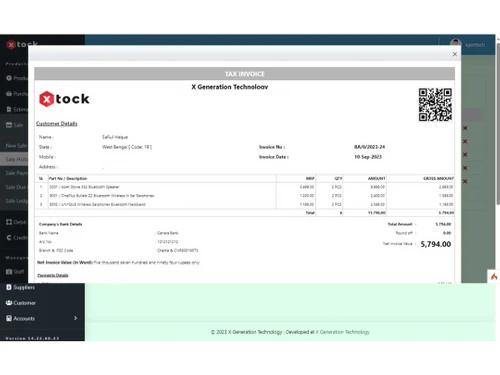
Task: Open the Estimate menu icon in sidebar
Action: (x=9, y=109)
